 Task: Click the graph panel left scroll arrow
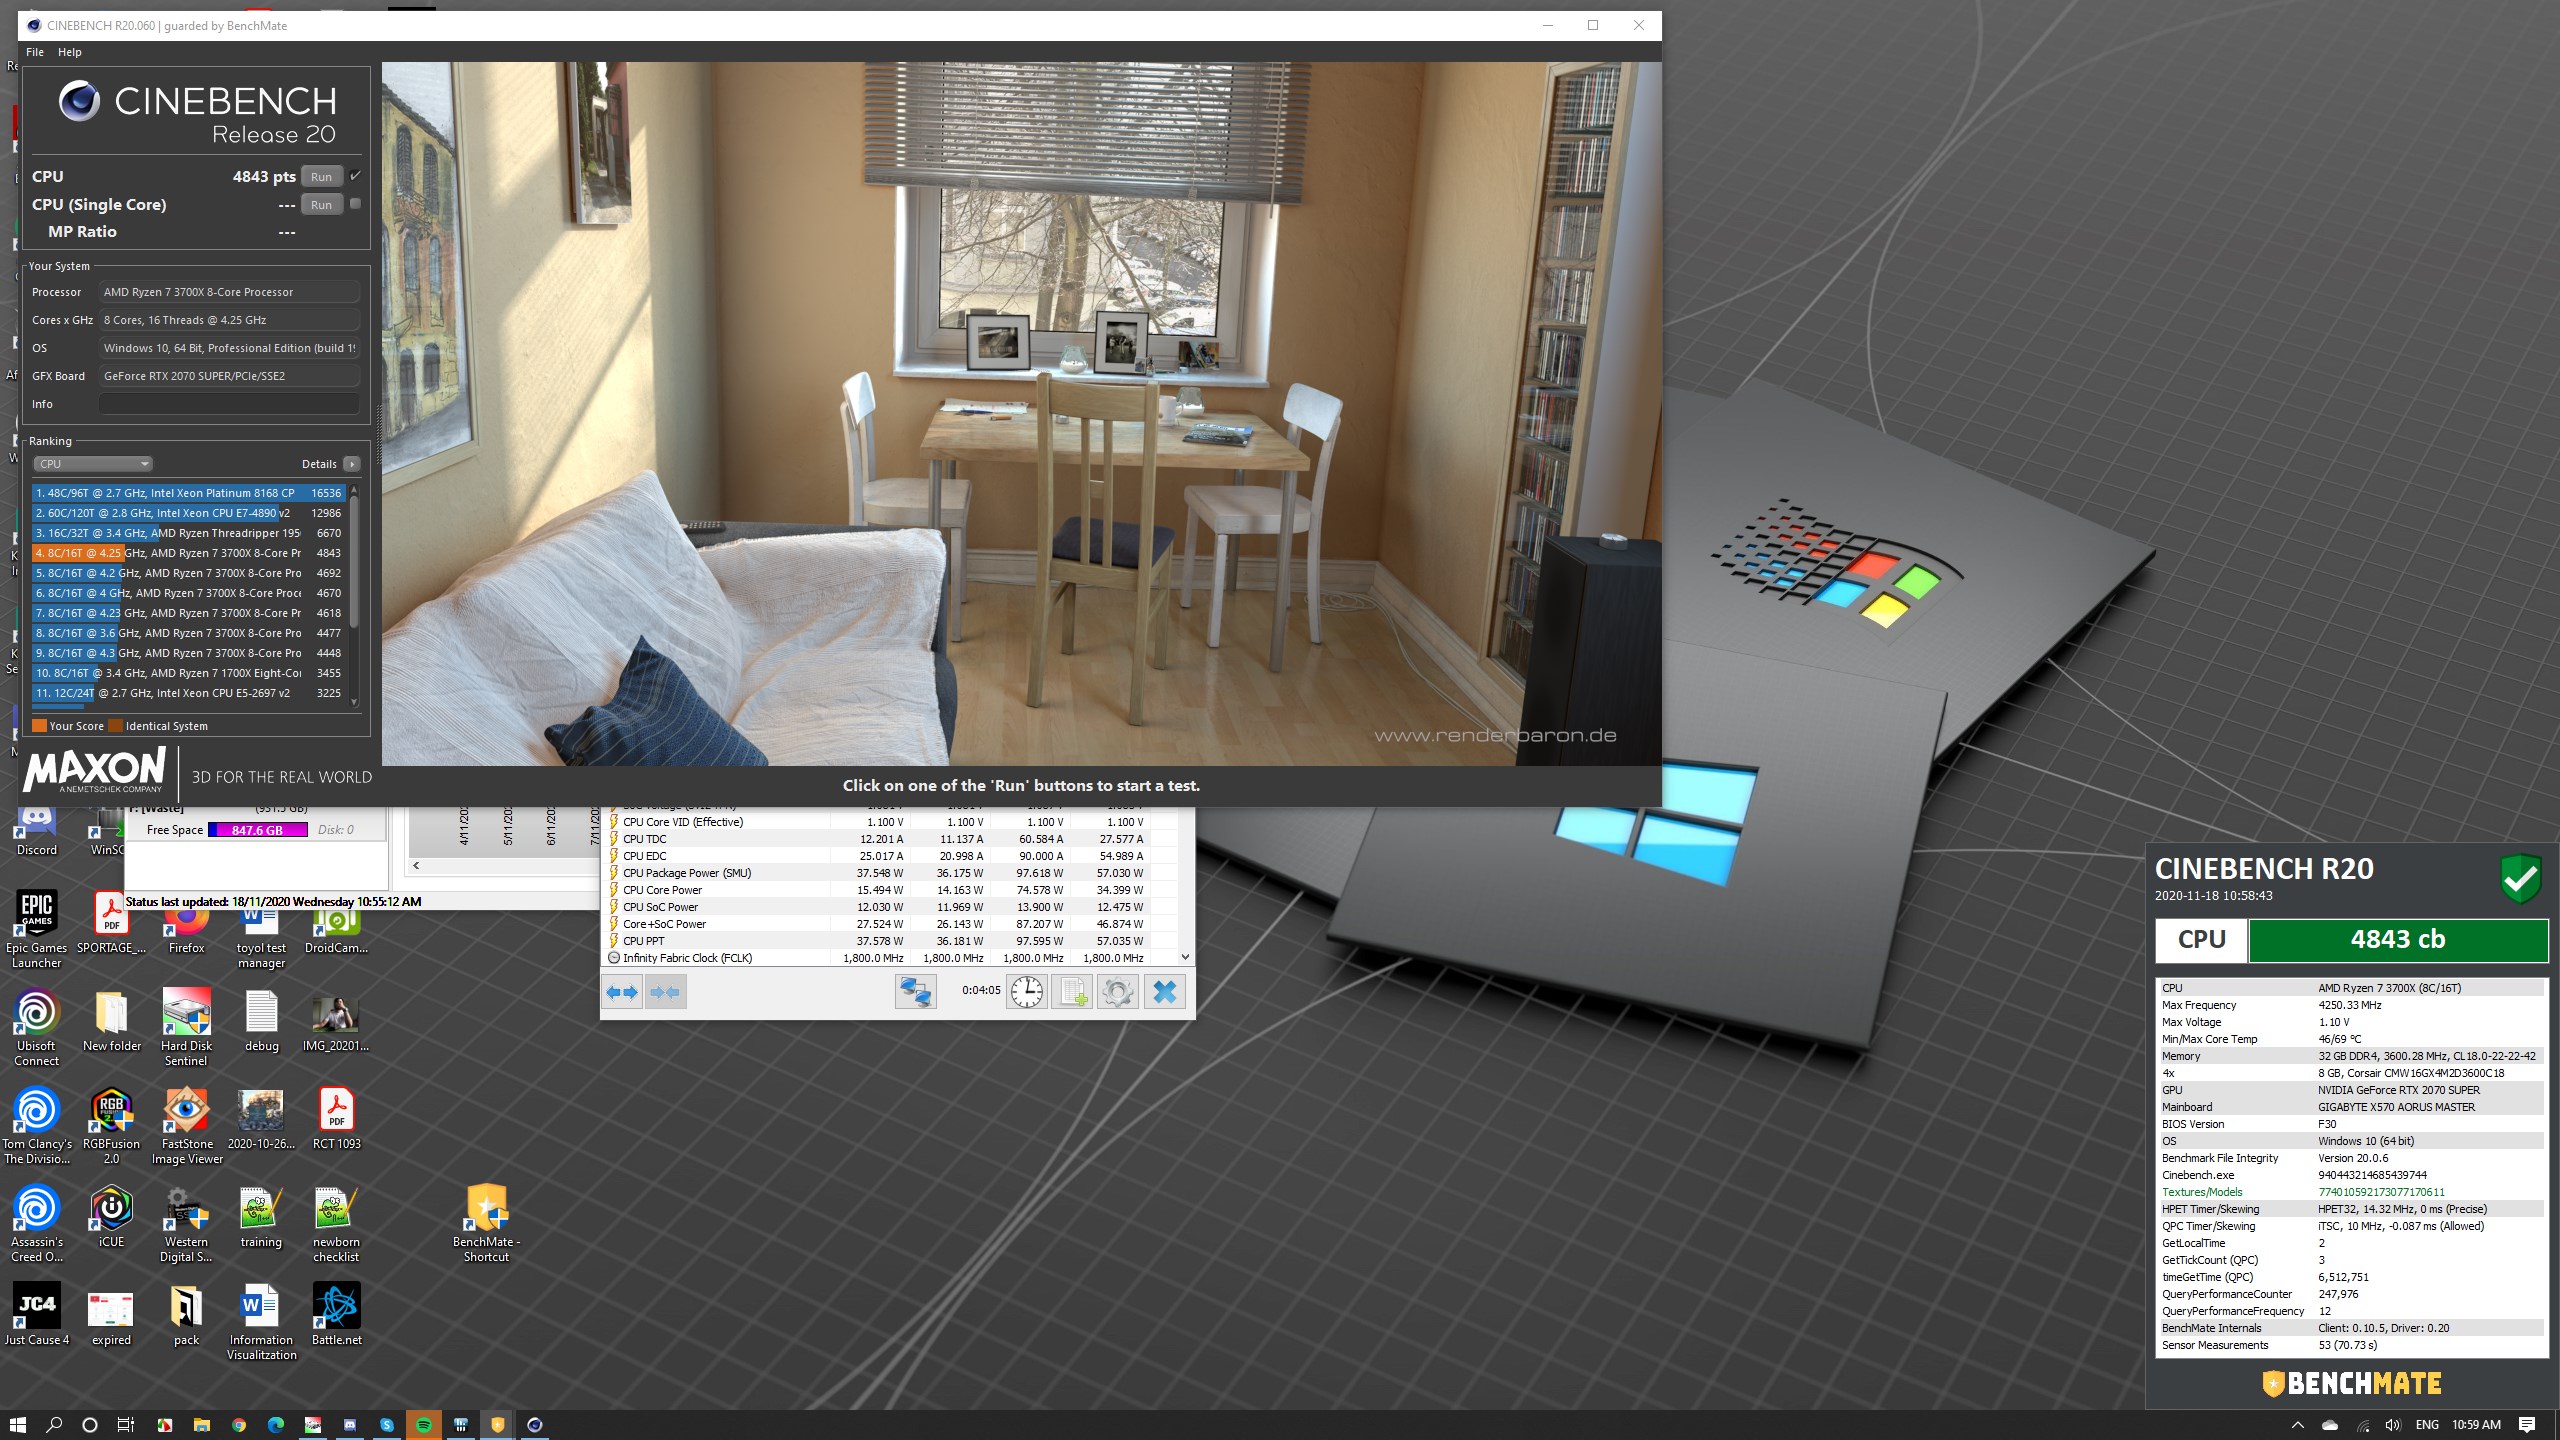(x=417, y=866)
